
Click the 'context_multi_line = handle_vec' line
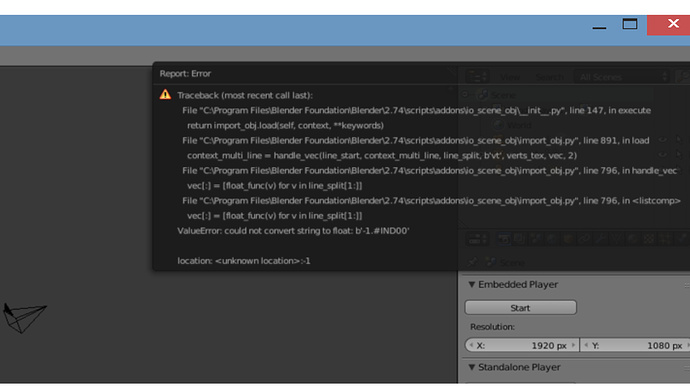click(x=382, y=155)
